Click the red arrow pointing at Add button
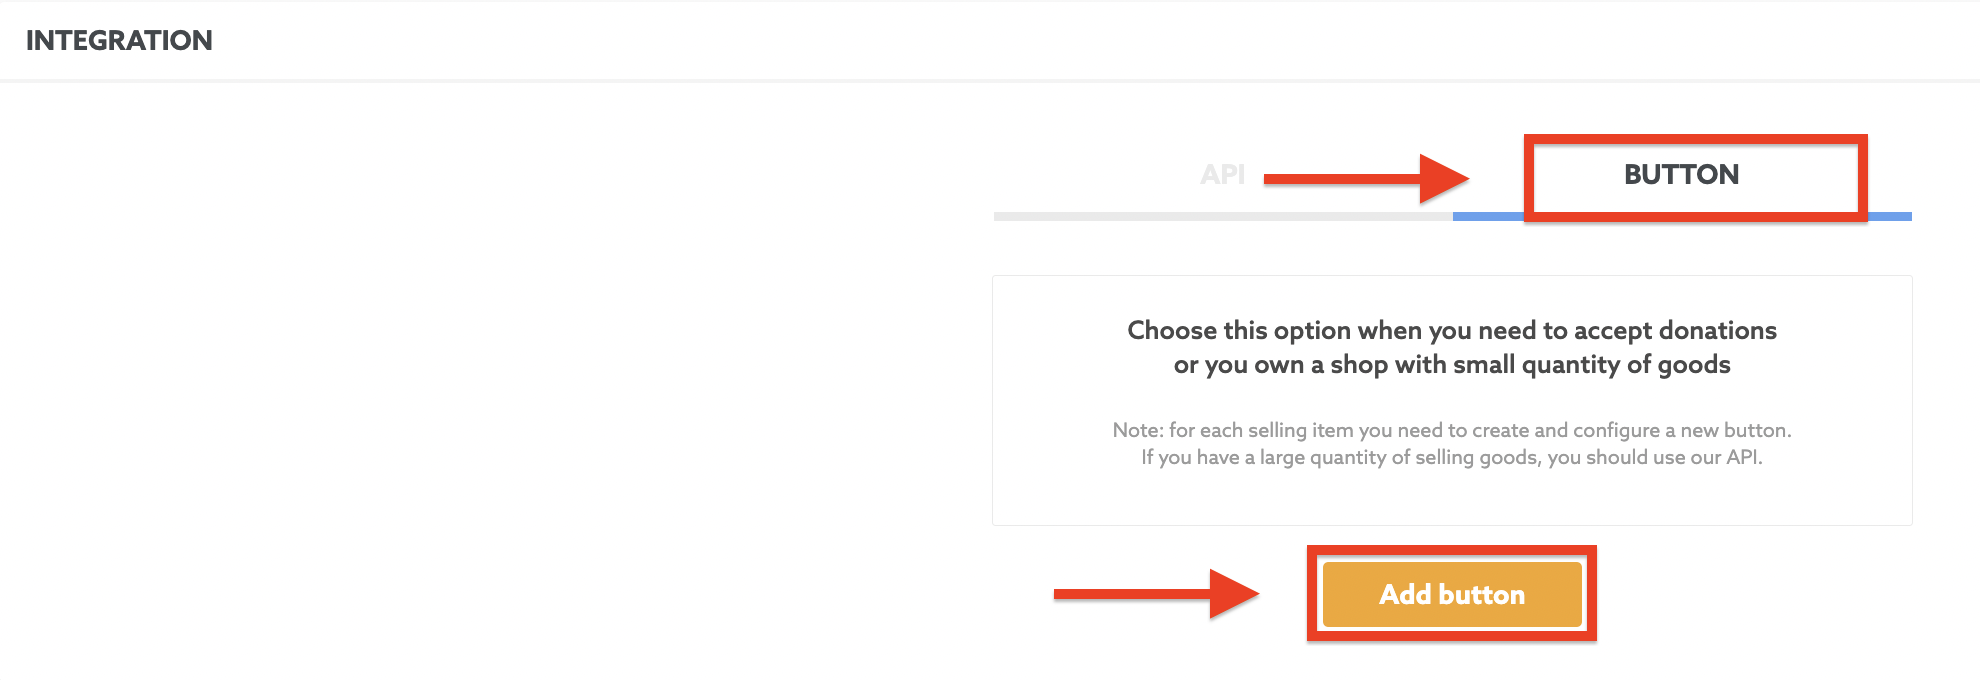This screenshot has height=680, width=1980. tap(1156, 594)
